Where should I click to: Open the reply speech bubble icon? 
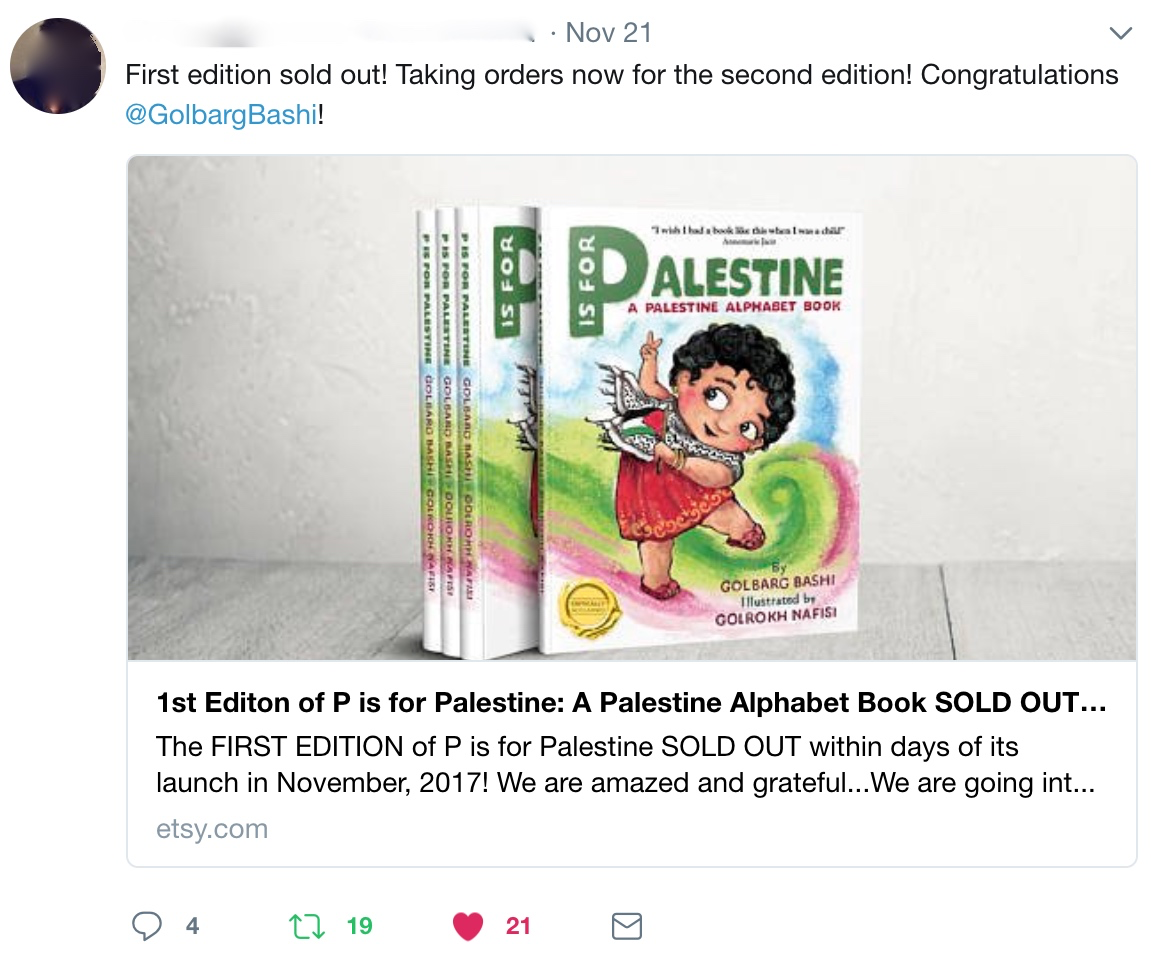(x=148, y=926)
